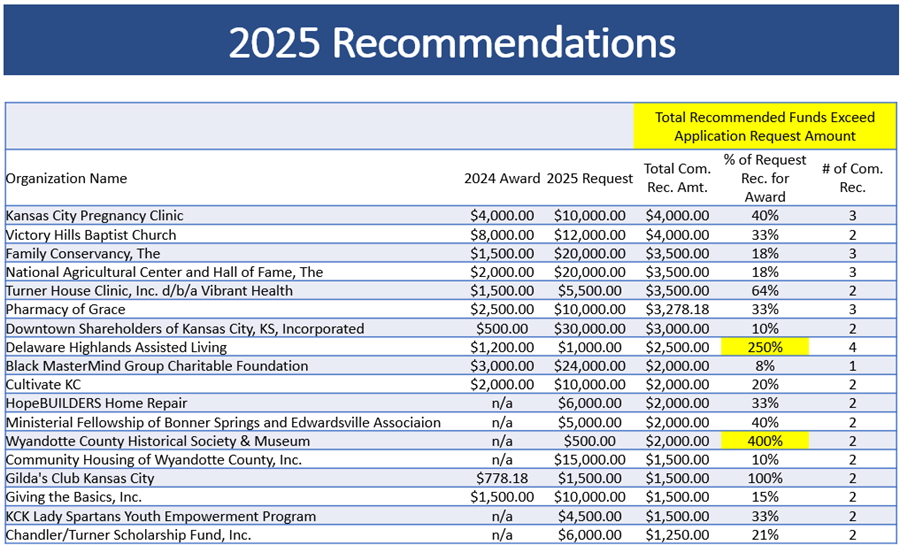
Task: Select the 100% value for Gilda's Club
Action: pyautogui.click(x=765, y=478)
